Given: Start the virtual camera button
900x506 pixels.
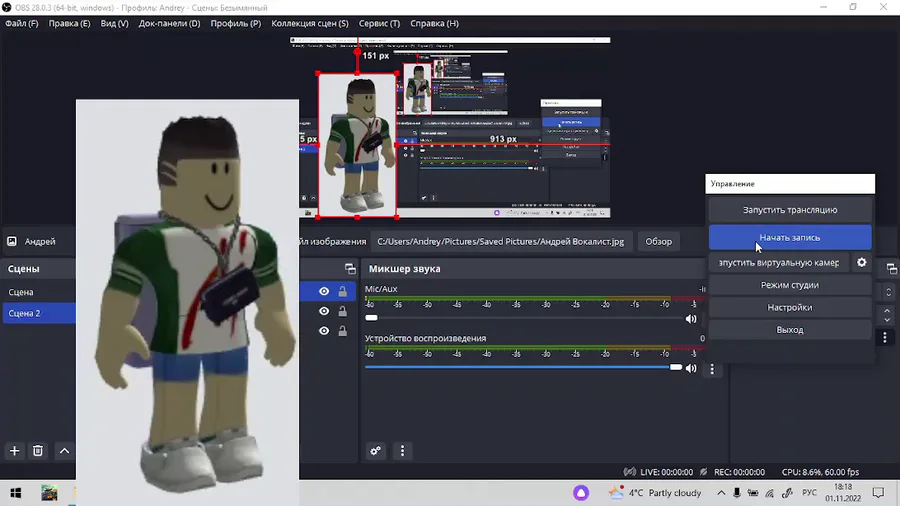Looking at the screenshot, I should click(778, 263).
